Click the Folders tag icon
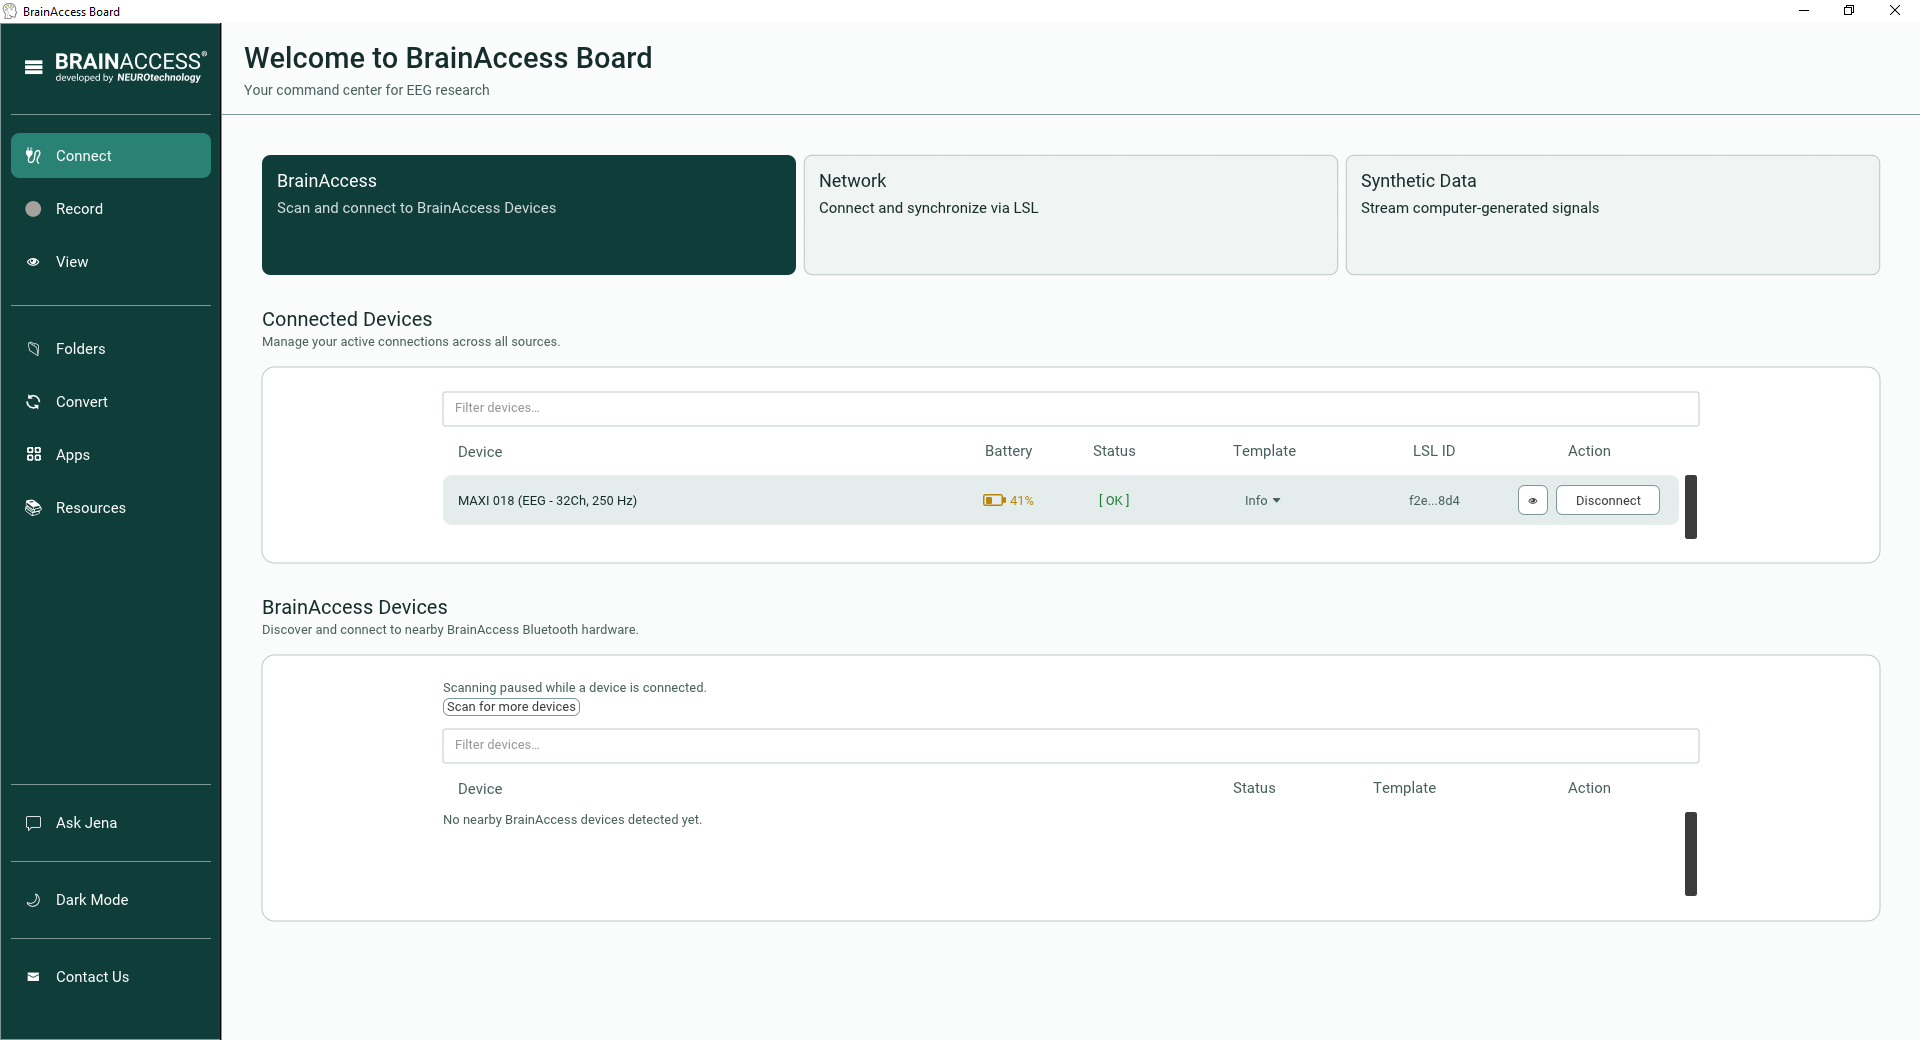1920x1040 pixels. pos(33,349)
